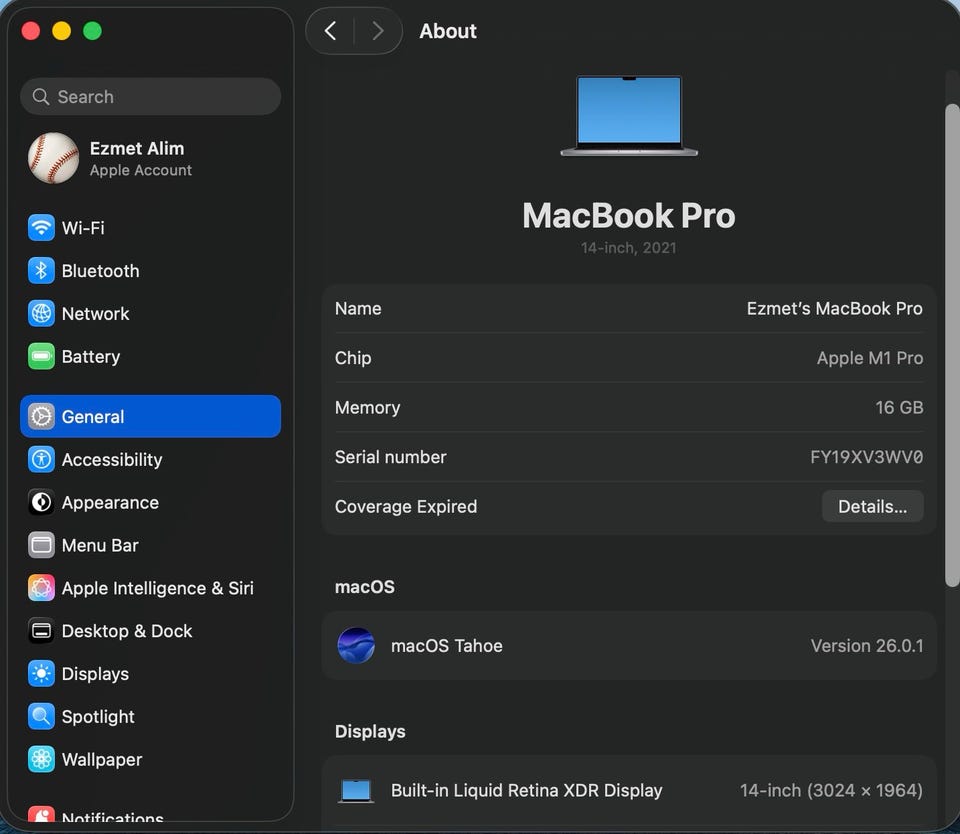Open the Wallpaper icon in sidebar
Viewport: 960px width, 834px height.
[41, 759]
